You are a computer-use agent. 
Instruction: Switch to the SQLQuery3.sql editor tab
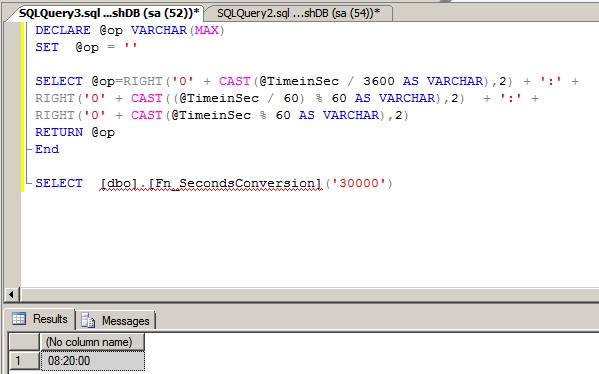(108, 13)
